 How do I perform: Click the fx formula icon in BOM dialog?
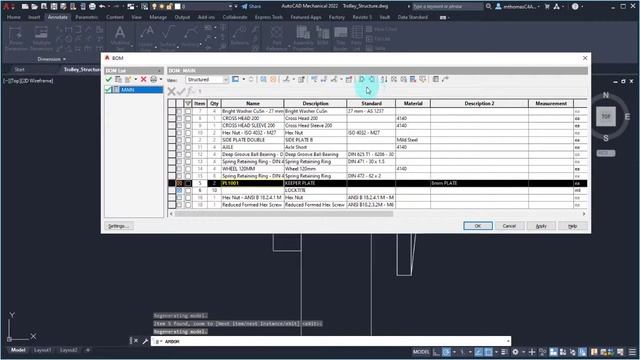190,91
